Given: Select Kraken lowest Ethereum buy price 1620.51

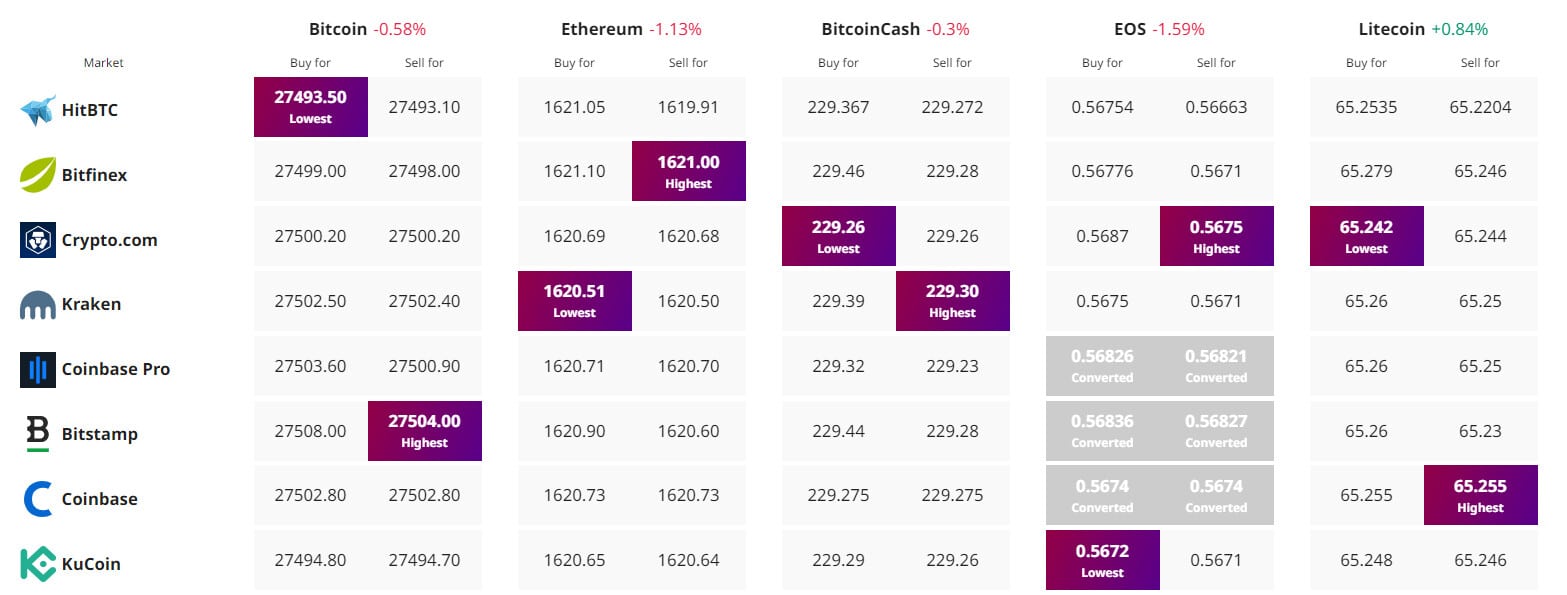Looking at the screenshot, I should (x=575, y=301).
